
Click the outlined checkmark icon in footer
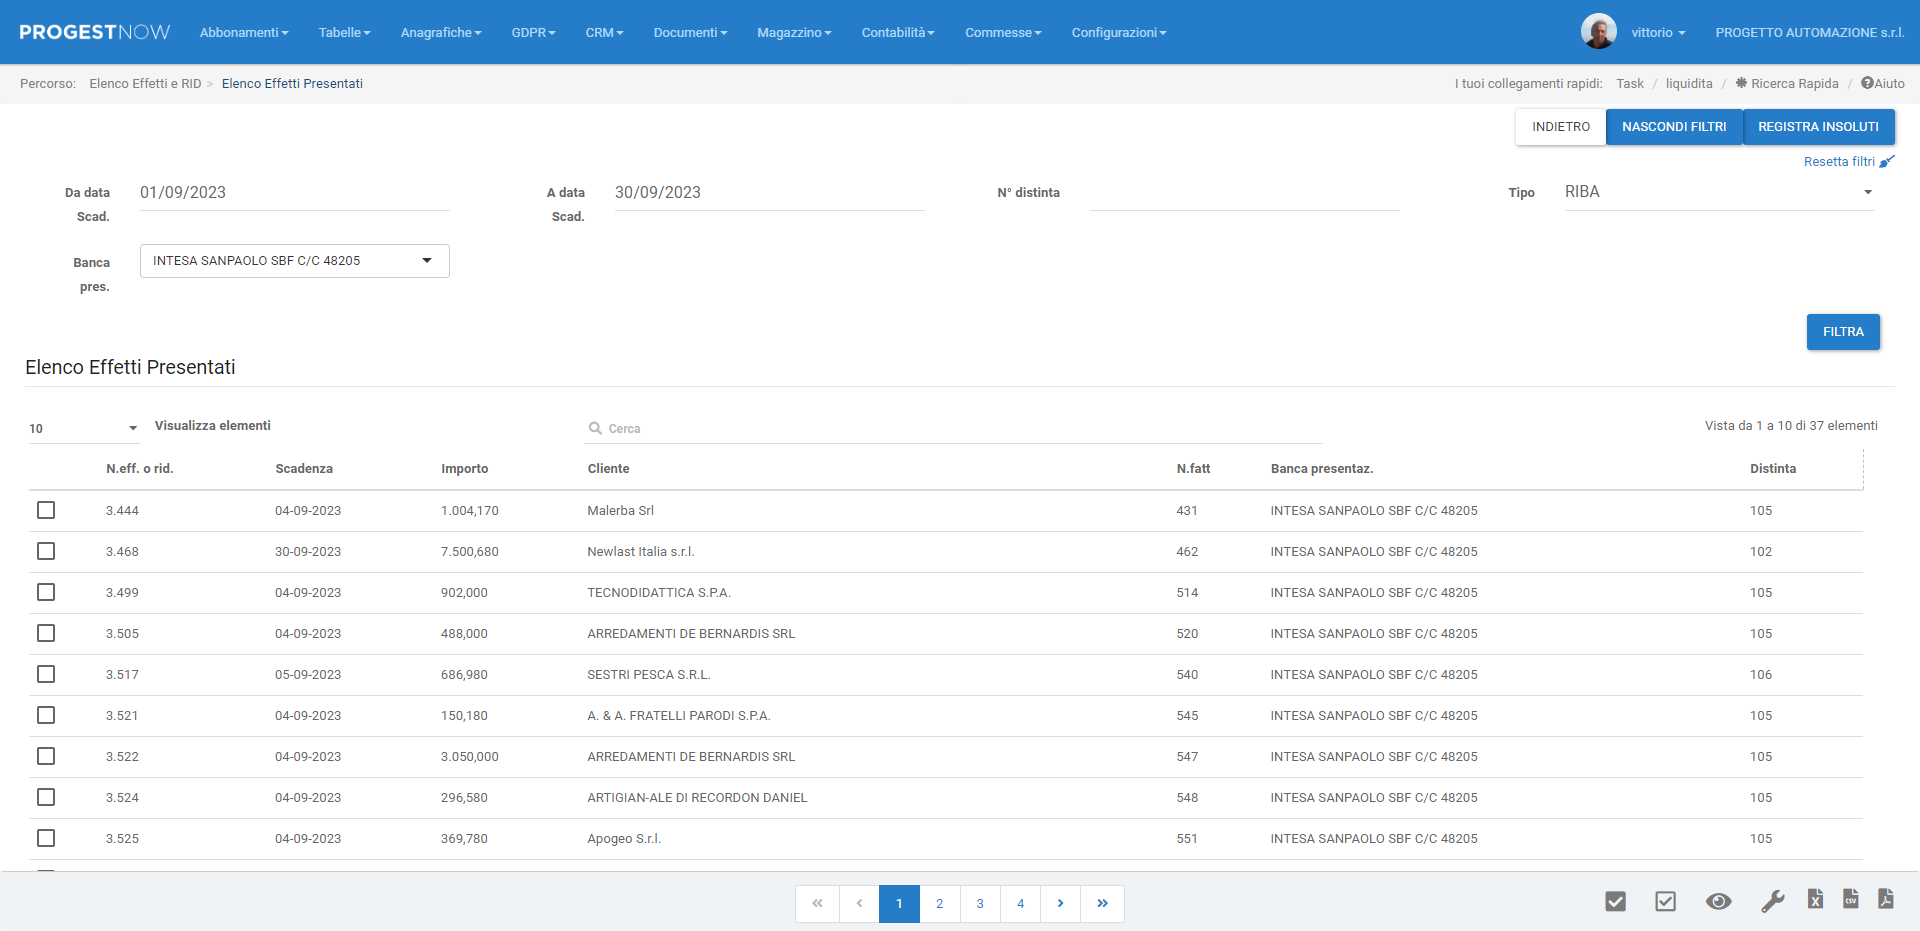pyautogui.click(x=1665, y=901)
